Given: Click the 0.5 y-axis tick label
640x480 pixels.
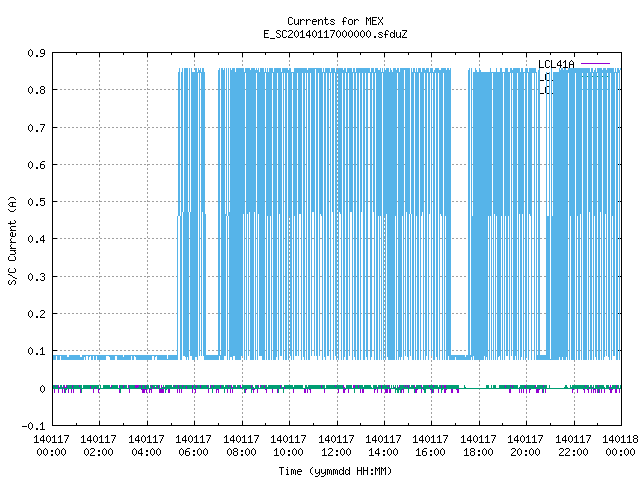Looking at the screenshot, I should pos(37,202).
